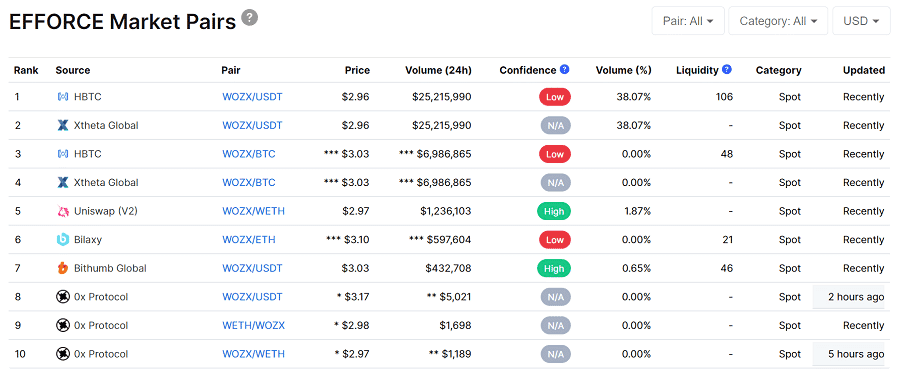Screen dimensions: 900x375
Task: Click 0x Protocol name in rank 9
Action: [x=101, y=326]
